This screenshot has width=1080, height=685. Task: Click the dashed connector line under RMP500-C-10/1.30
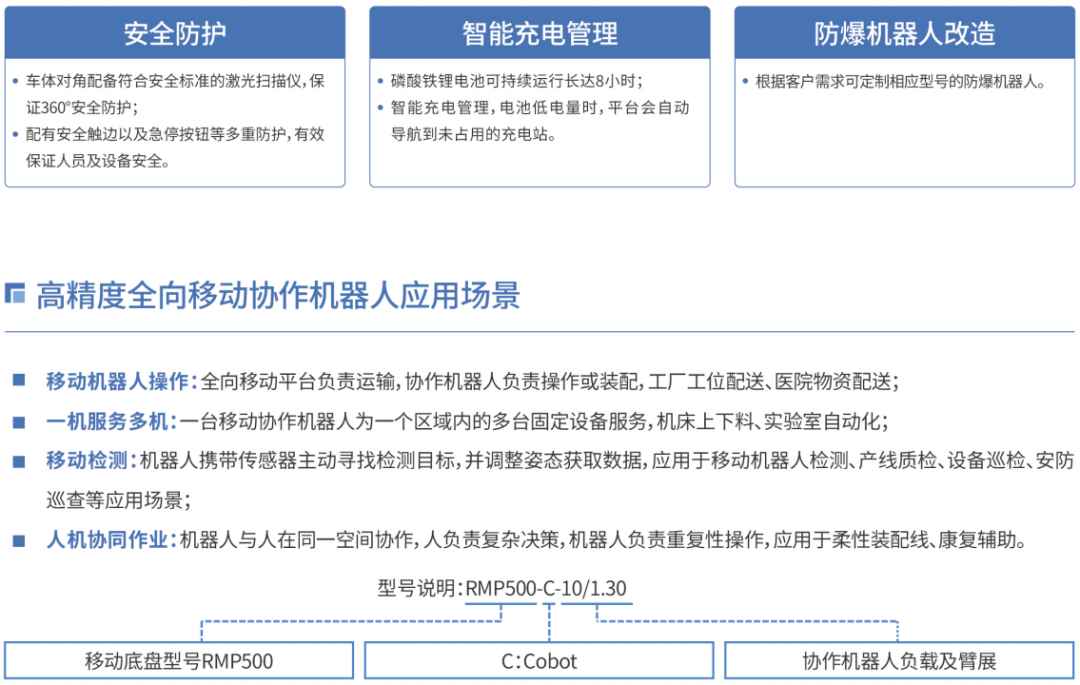coord(547,620)
